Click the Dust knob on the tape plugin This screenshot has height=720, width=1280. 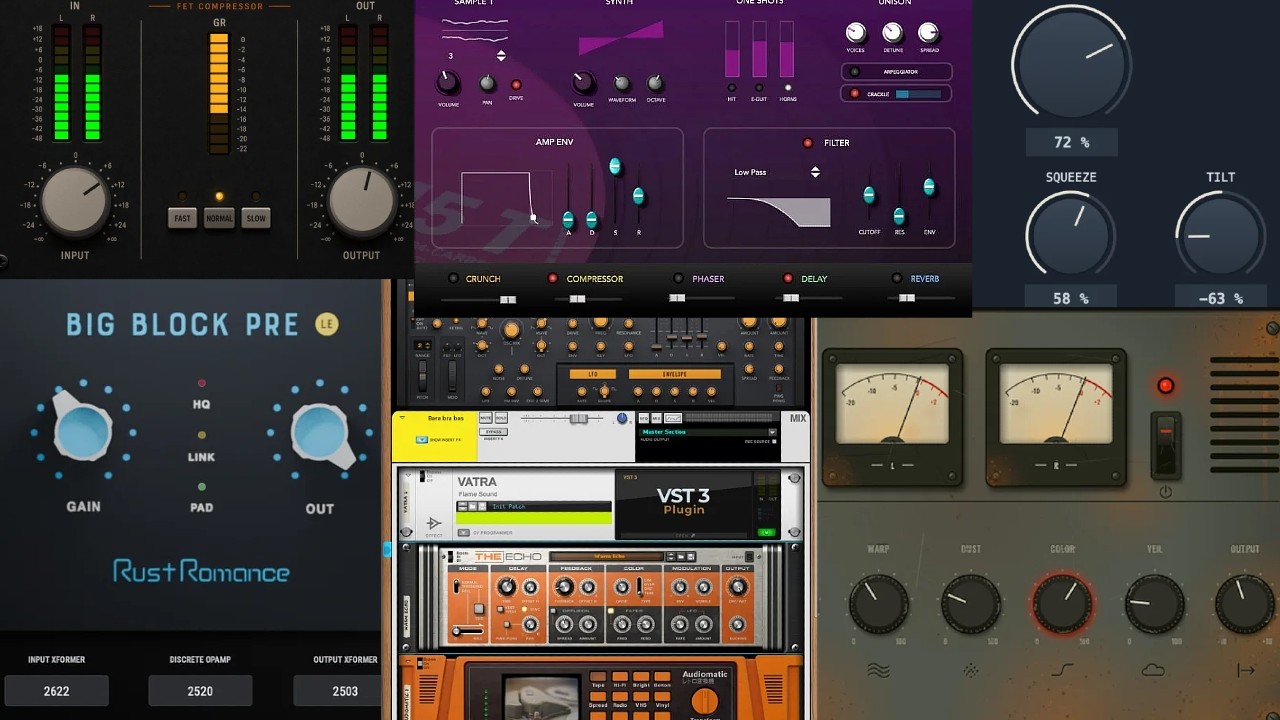(x=971, y=604)
